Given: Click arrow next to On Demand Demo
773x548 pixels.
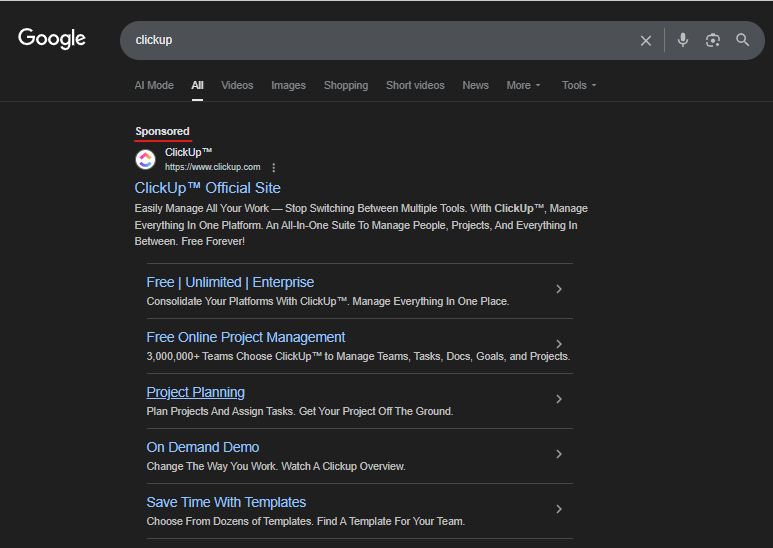Looking at the screenshot, I should (x=558, y=454).
